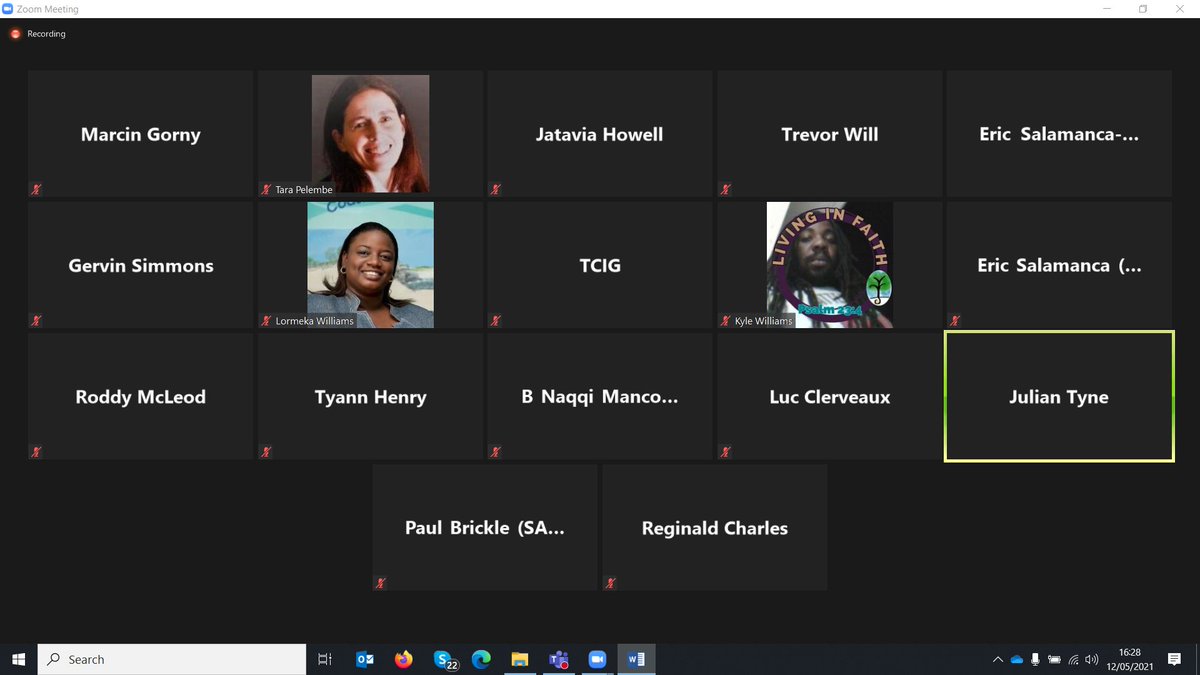The width and height of the screenshot is (1200, 675).
Task: Switch to Microsoft Teams in the taskbar
Action: pos(558,659)
